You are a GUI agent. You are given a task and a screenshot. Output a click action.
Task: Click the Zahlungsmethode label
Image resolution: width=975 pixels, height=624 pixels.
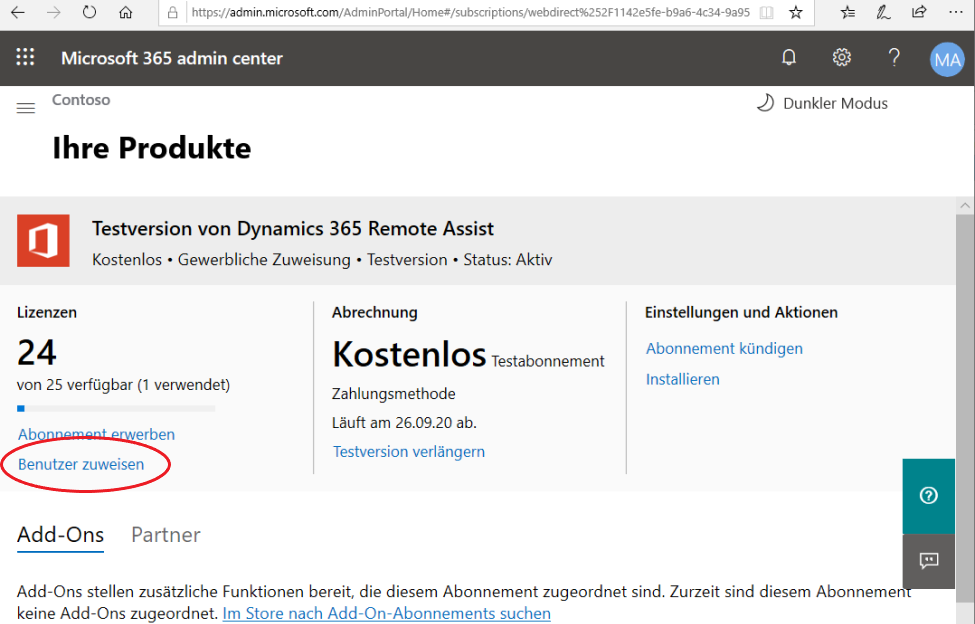[394, 394]
